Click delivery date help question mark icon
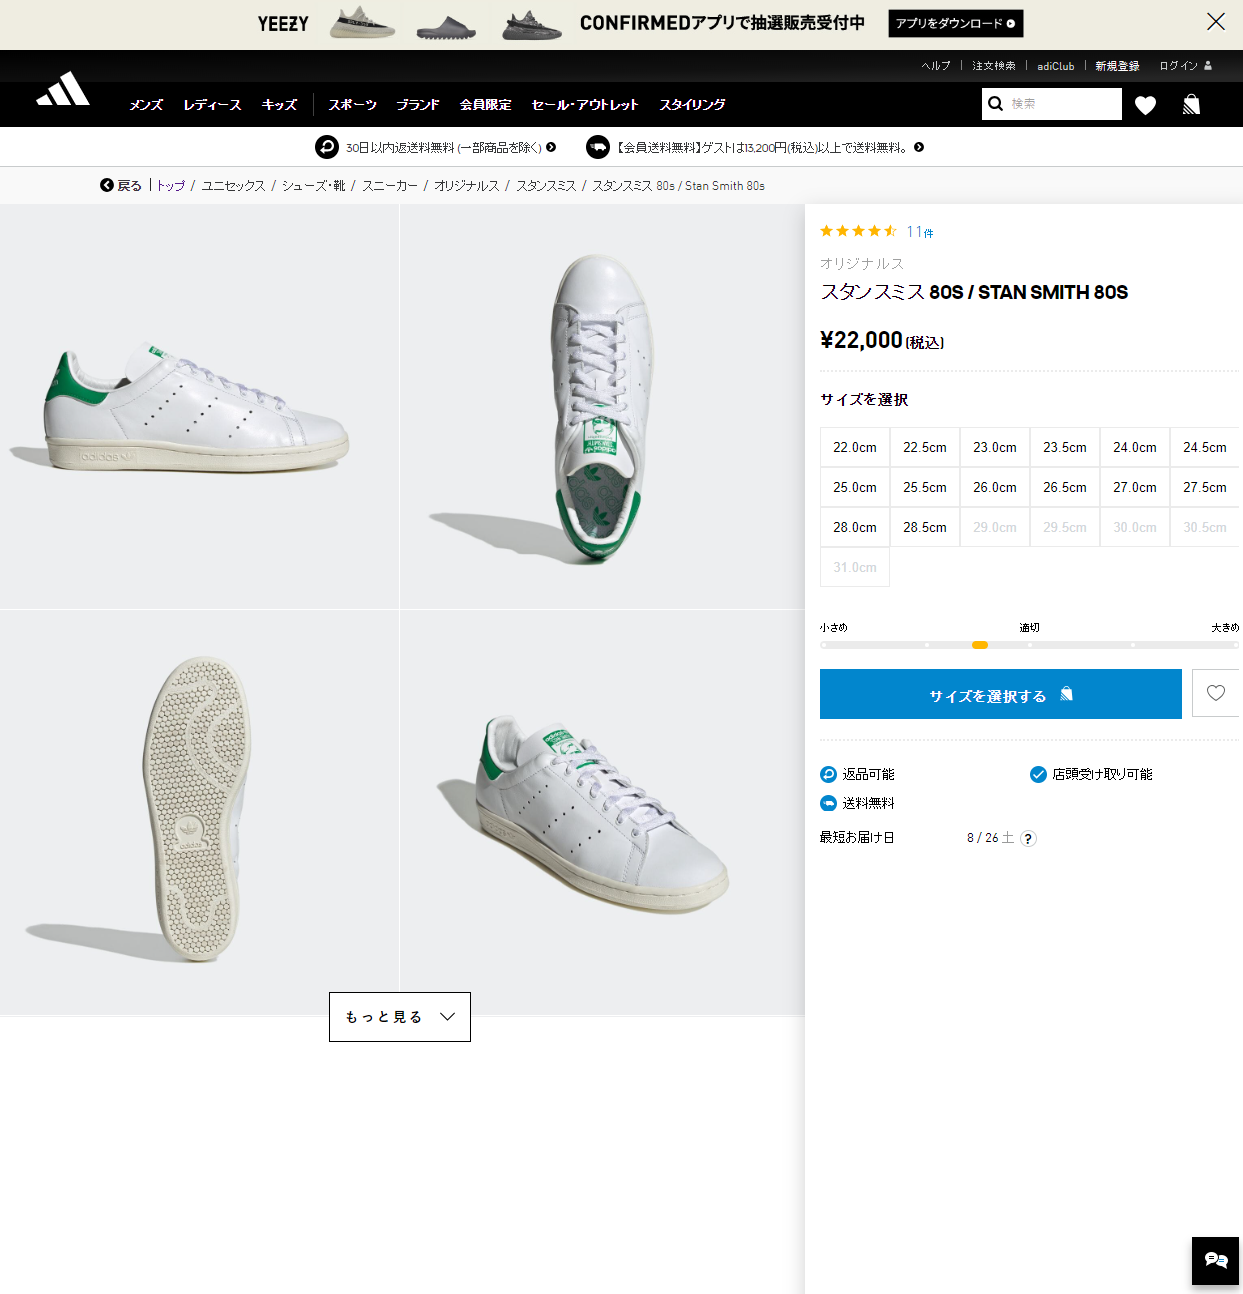The width and height of the screenshot is (1243, 1294). coord(1028,839)
